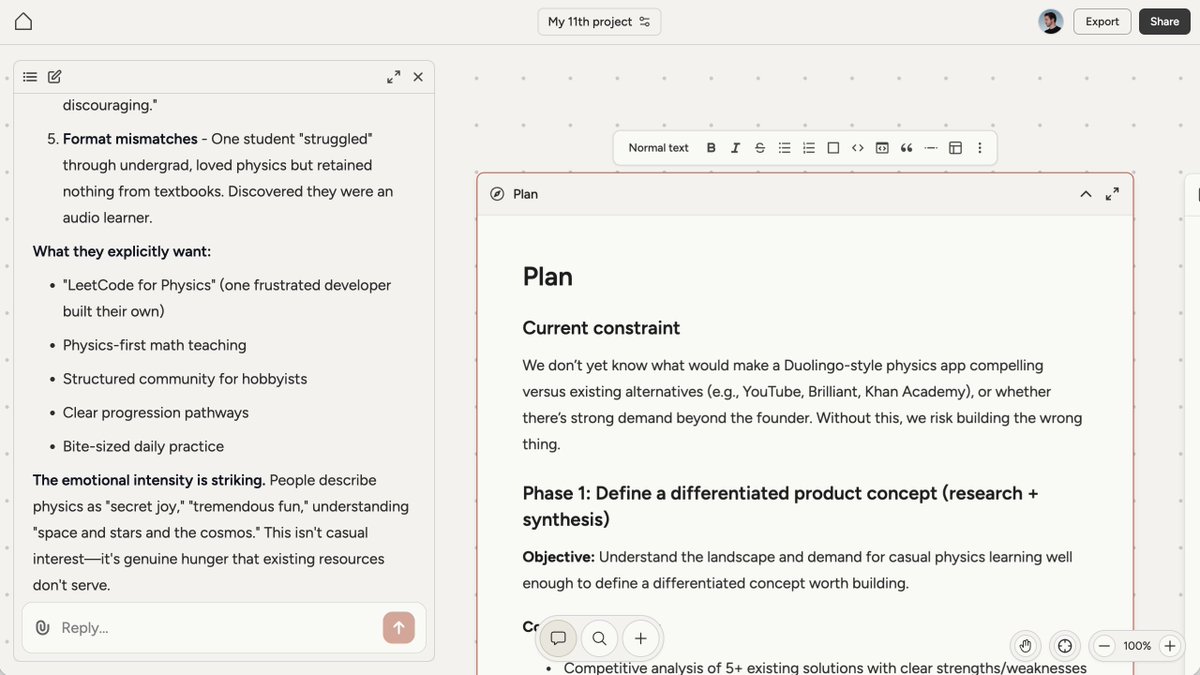Image resolution: width=1200 pixels, height=675 pixels.
Task: Go to the home screen icon
Action: tap(23, 21)
